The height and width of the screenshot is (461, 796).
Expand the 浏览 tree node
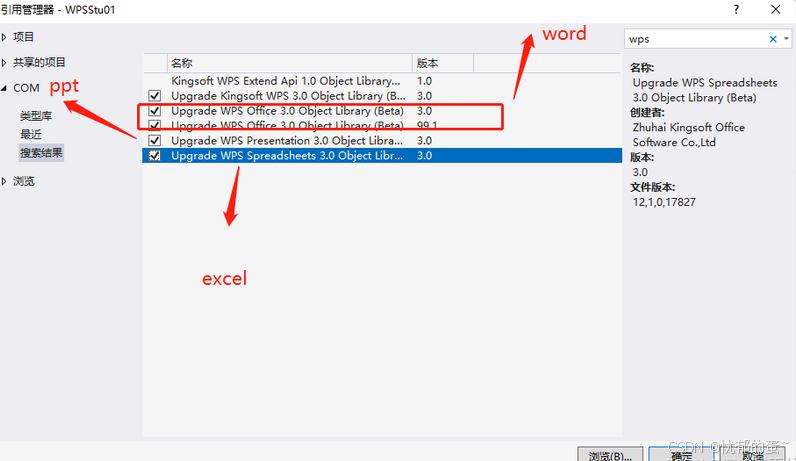[4, 181]
